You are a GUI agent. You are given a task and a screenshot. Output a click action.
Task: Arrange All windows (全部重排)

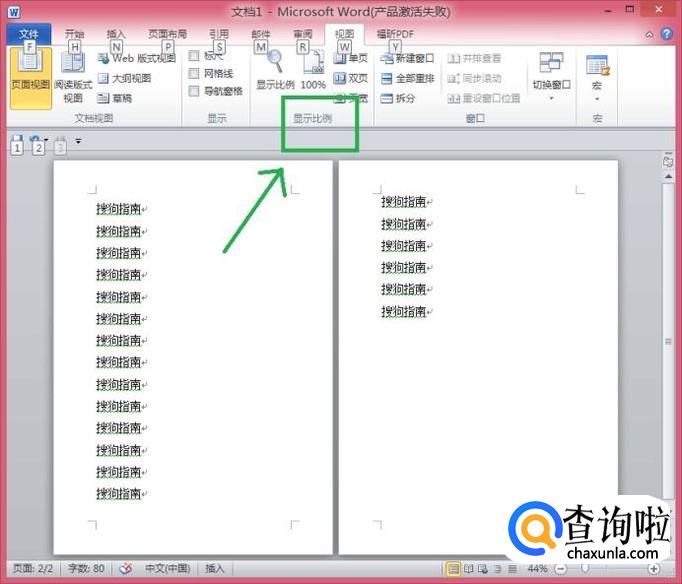coord(407,79)
